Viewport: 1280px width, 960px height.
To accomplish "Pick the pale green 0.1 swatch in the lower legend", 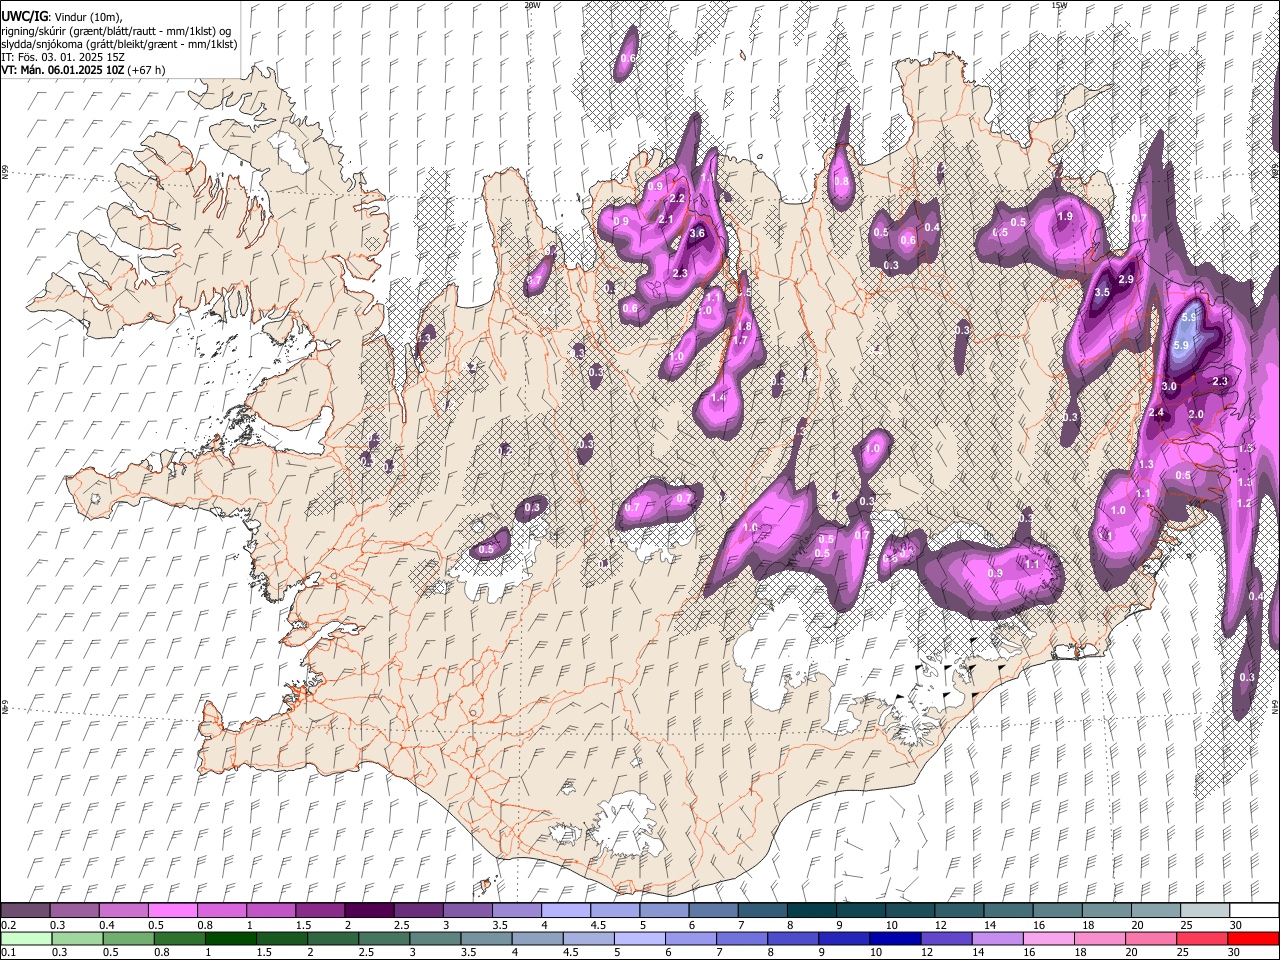I will coord(25,938).
